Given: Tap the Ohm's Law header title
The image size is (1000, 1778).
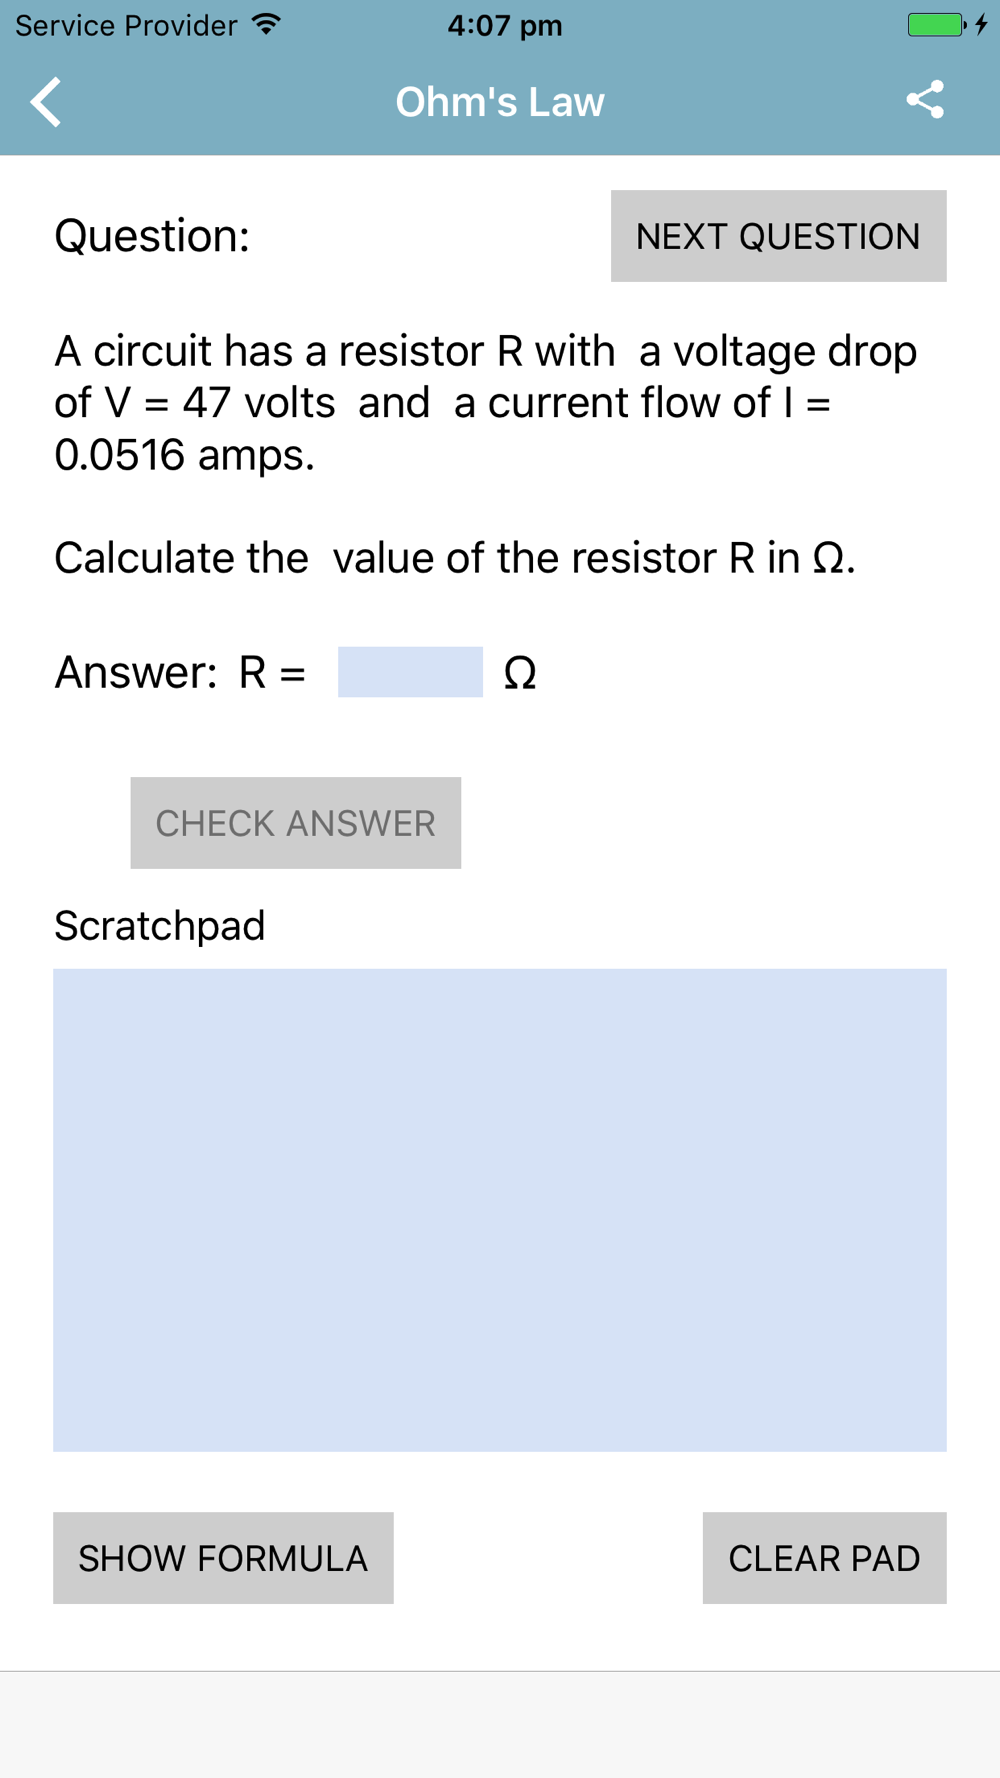Looking at the screenshot, I should coord(500,102).
